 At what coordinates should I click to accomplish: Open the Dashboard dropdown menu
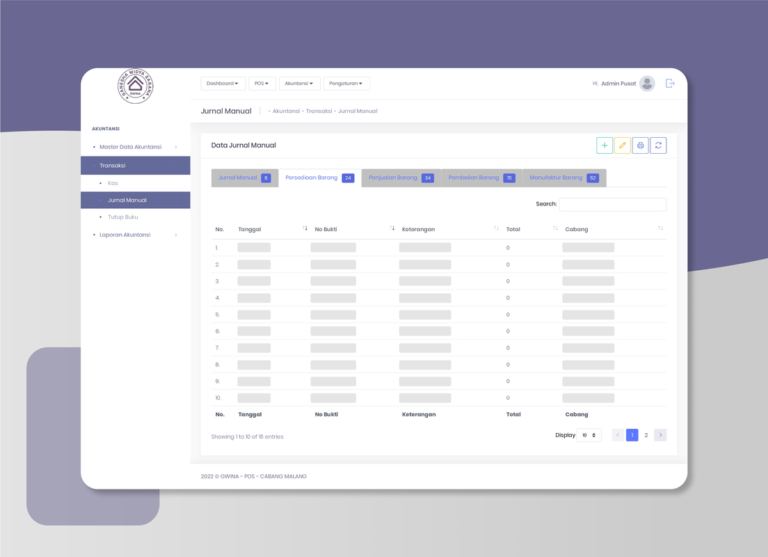(x=223, y=84)
